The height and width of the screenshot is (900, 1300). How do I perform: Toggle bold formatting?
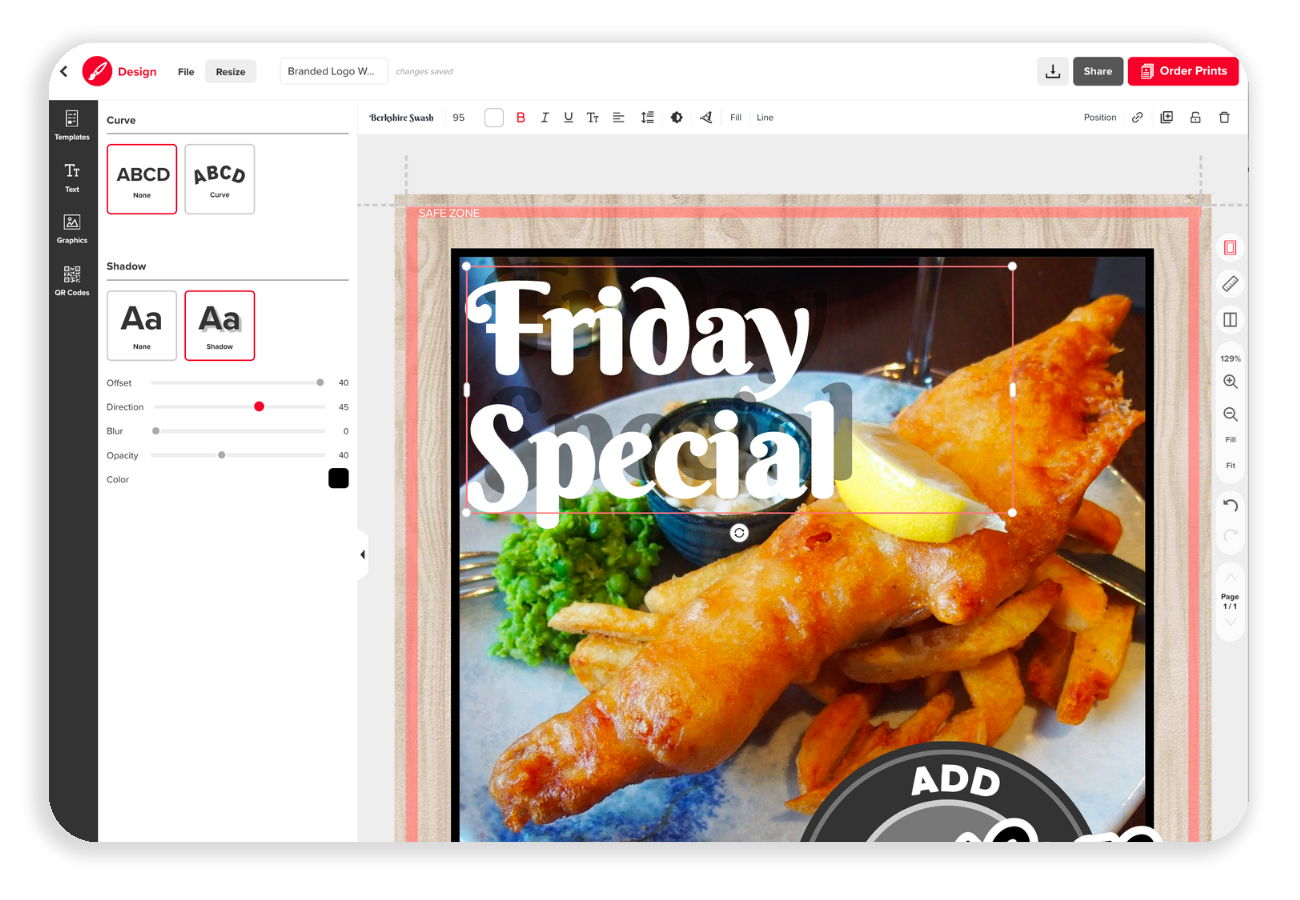520,117
